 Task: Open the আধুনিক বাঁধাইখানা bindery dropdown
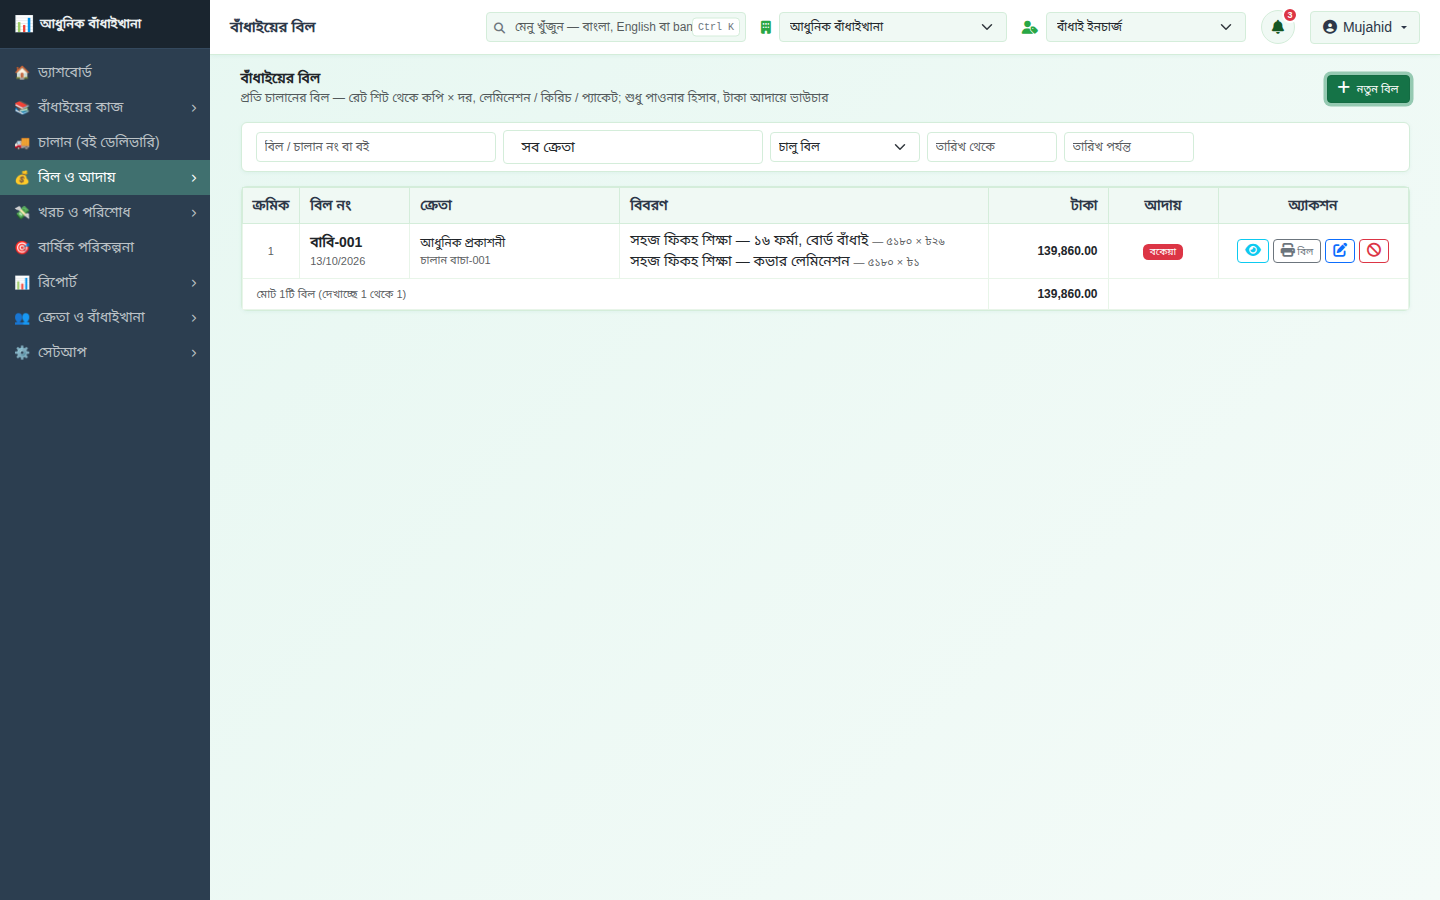pos(893,27)
